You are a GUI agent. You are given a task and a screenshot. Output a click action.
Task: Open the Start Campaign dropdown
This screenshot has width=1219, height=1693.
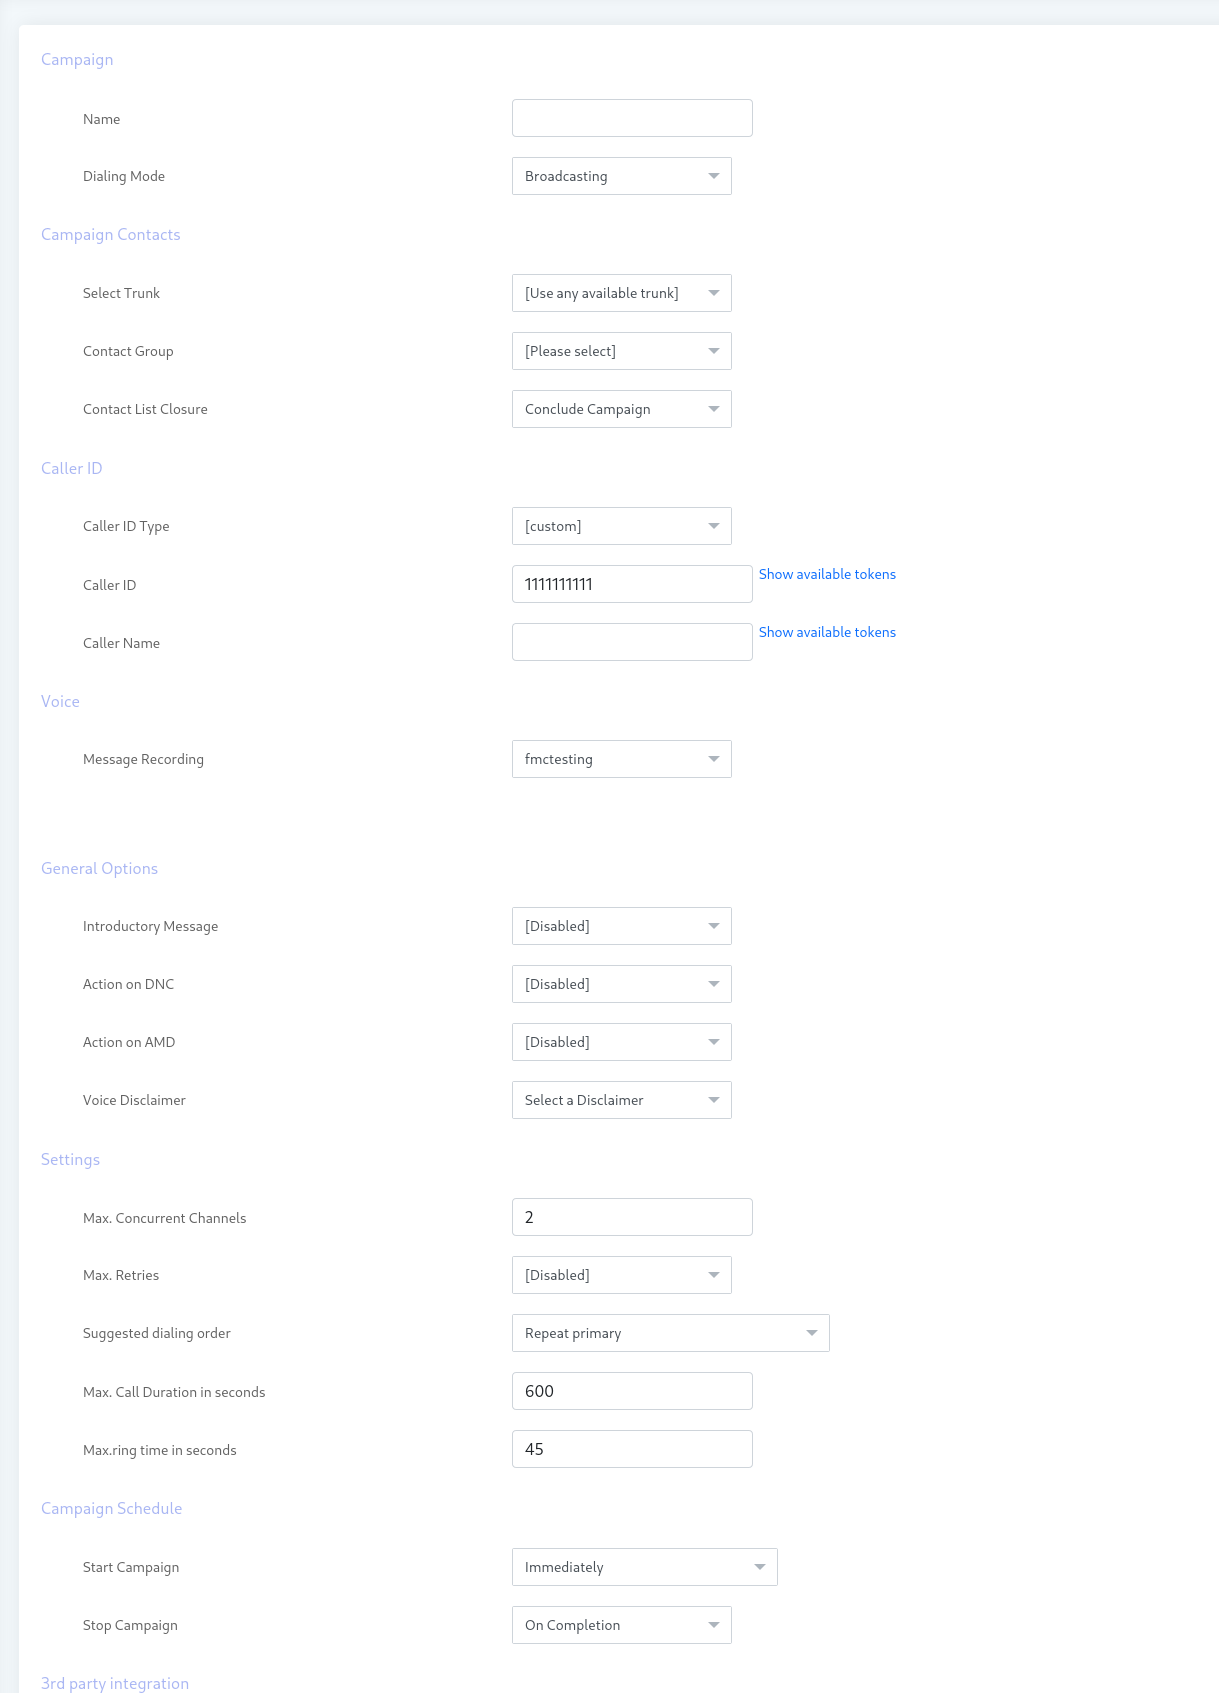(645, 1567)
